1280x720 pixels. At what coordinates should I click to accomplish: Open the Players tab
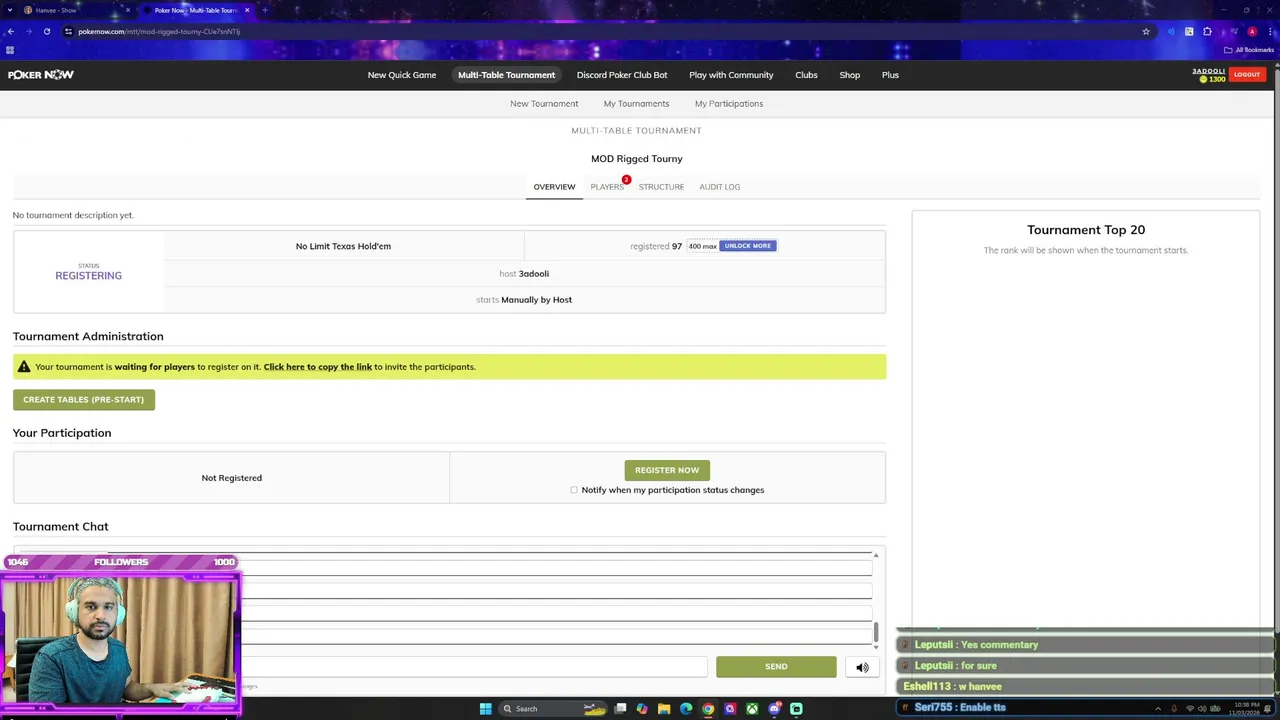click(607, 187)
